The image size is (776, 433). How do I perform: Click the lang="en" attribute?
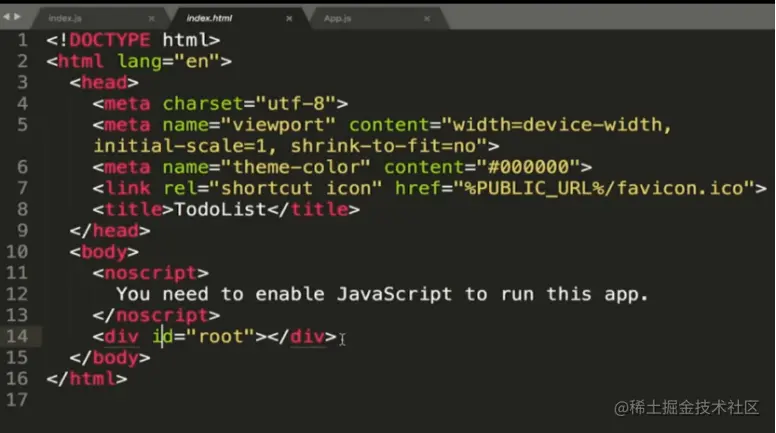[x=168, y=61]
